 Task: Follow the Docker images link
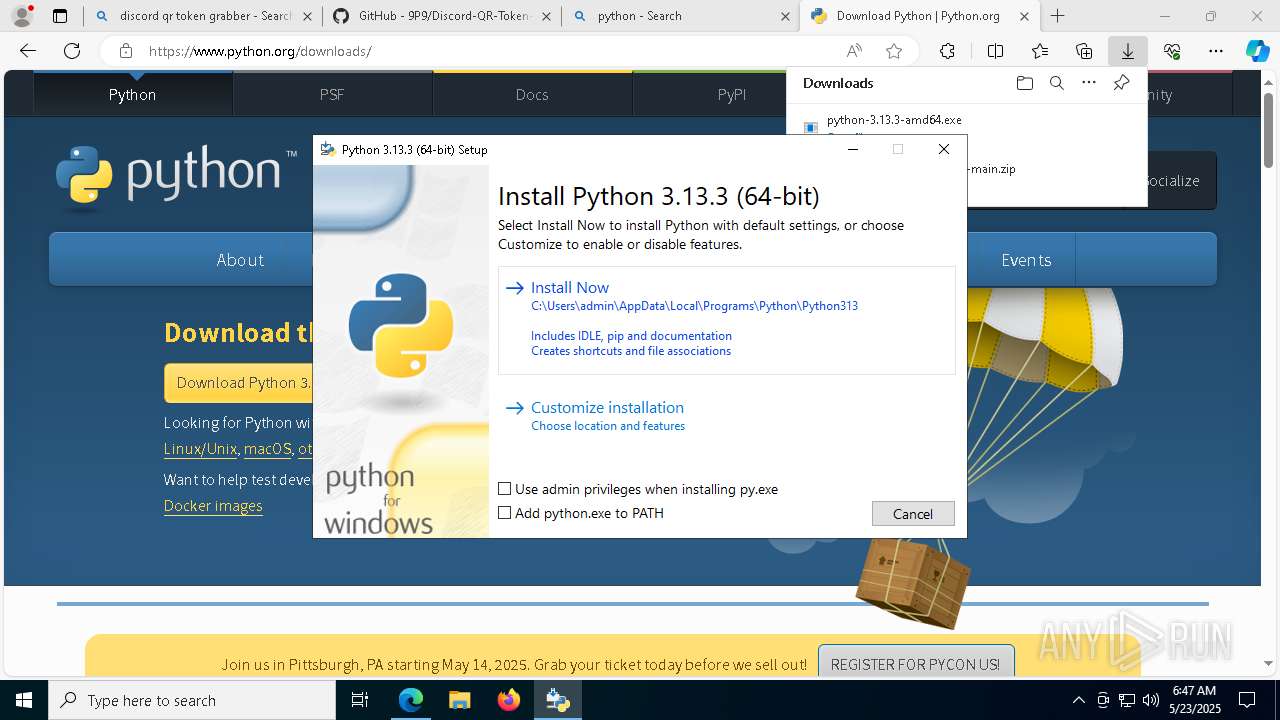tap(213, 505)
